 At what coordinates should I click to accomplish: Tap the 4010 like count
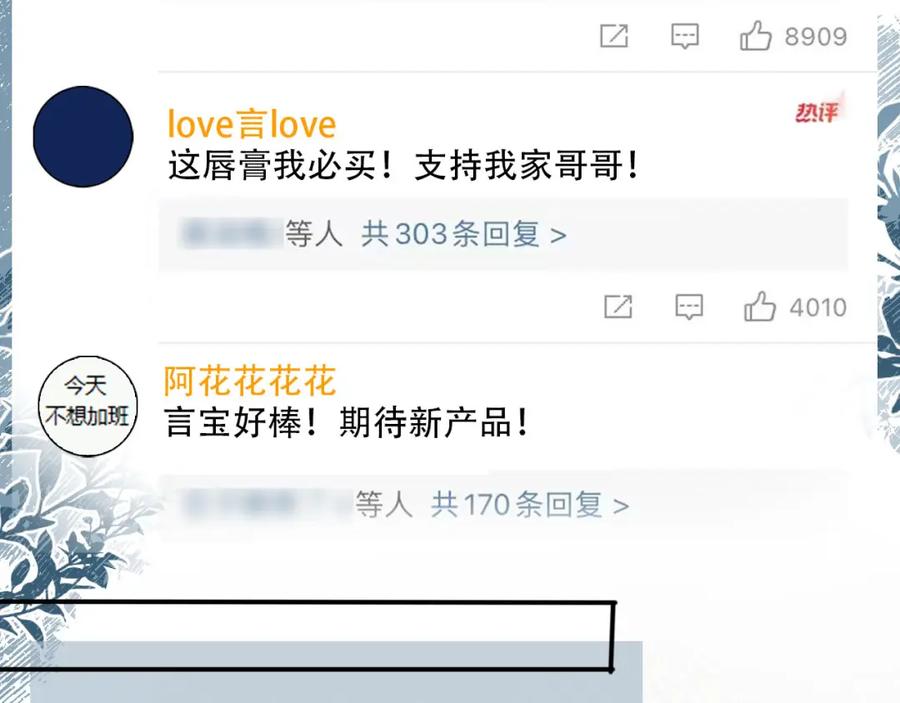point(818,308)
